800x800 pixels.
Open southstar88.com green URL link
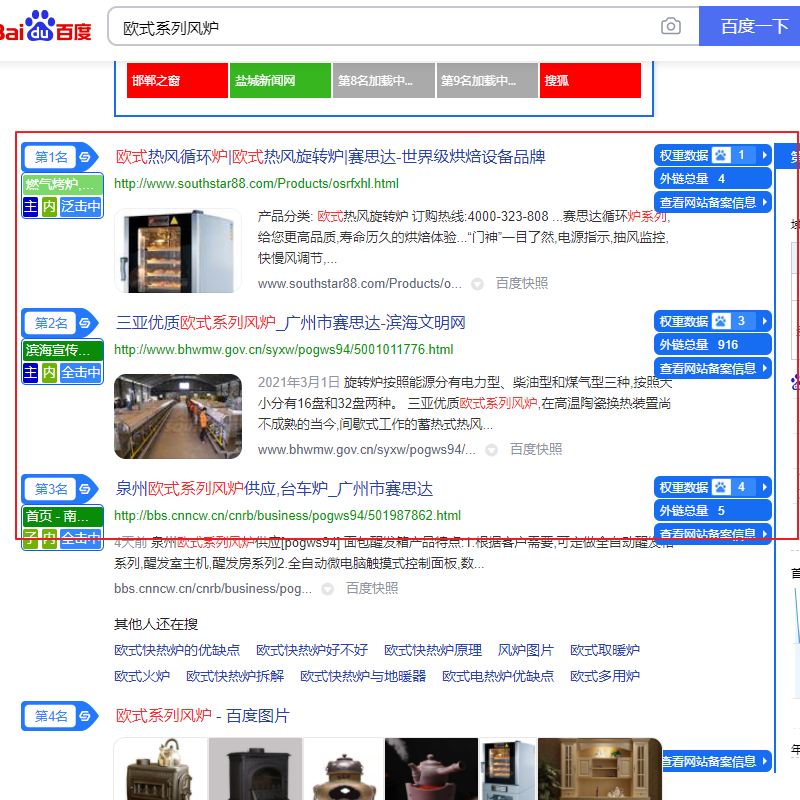[256, 184]
